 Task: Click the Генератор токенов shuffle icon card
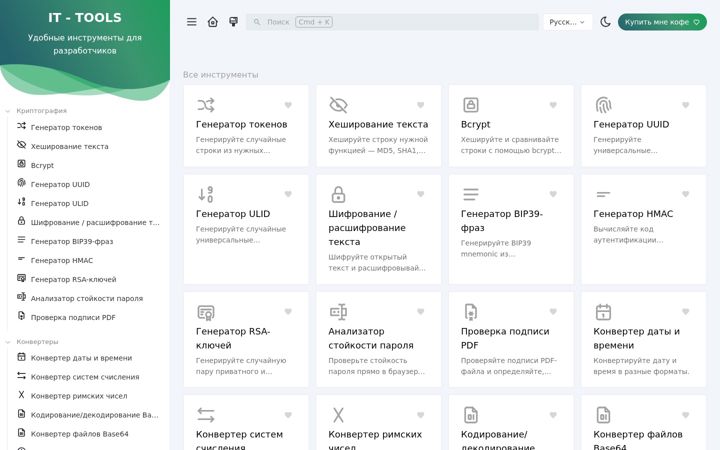(x=206, y=105)
